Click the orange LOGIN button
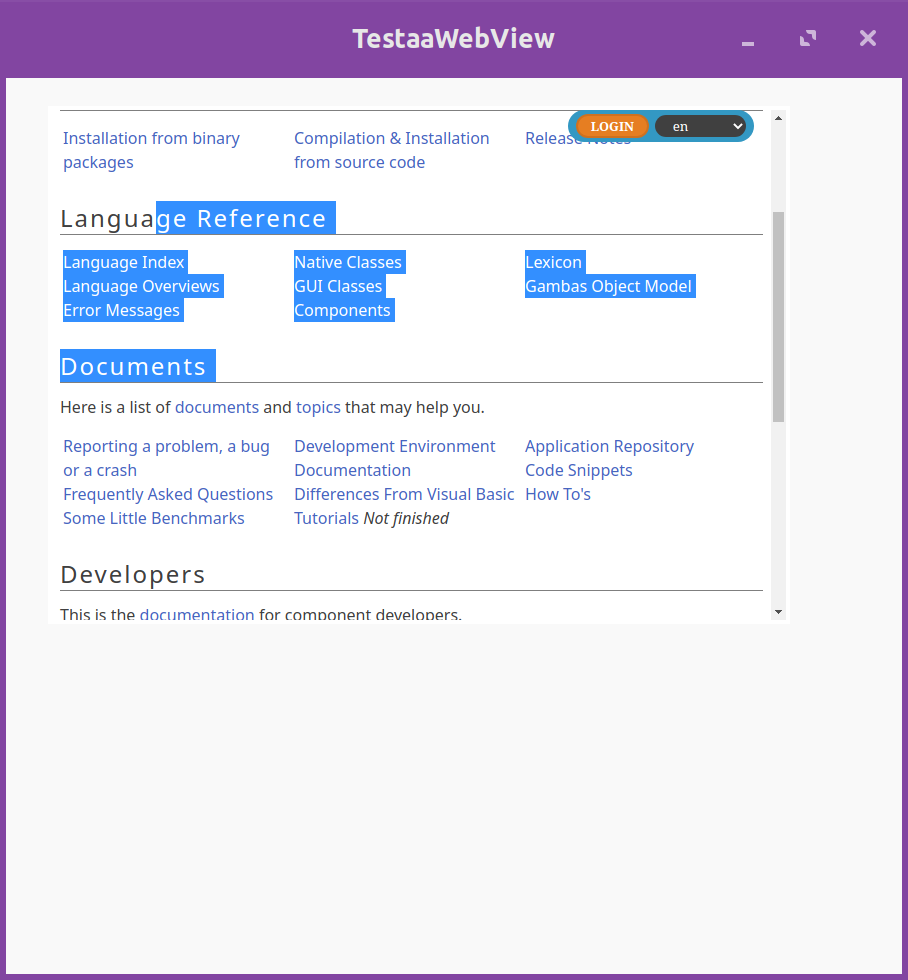908x980 pixels. point(612,126)
